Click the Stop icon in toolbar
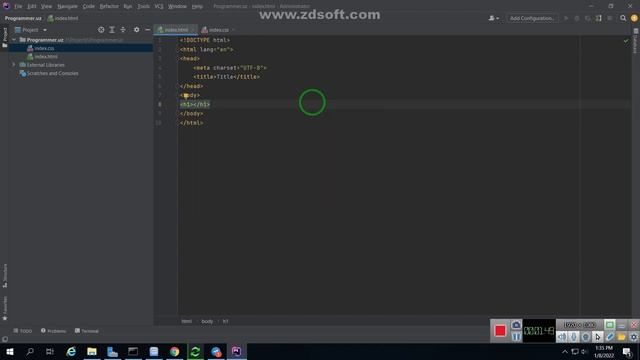640x360 pixels. point(610,18)
